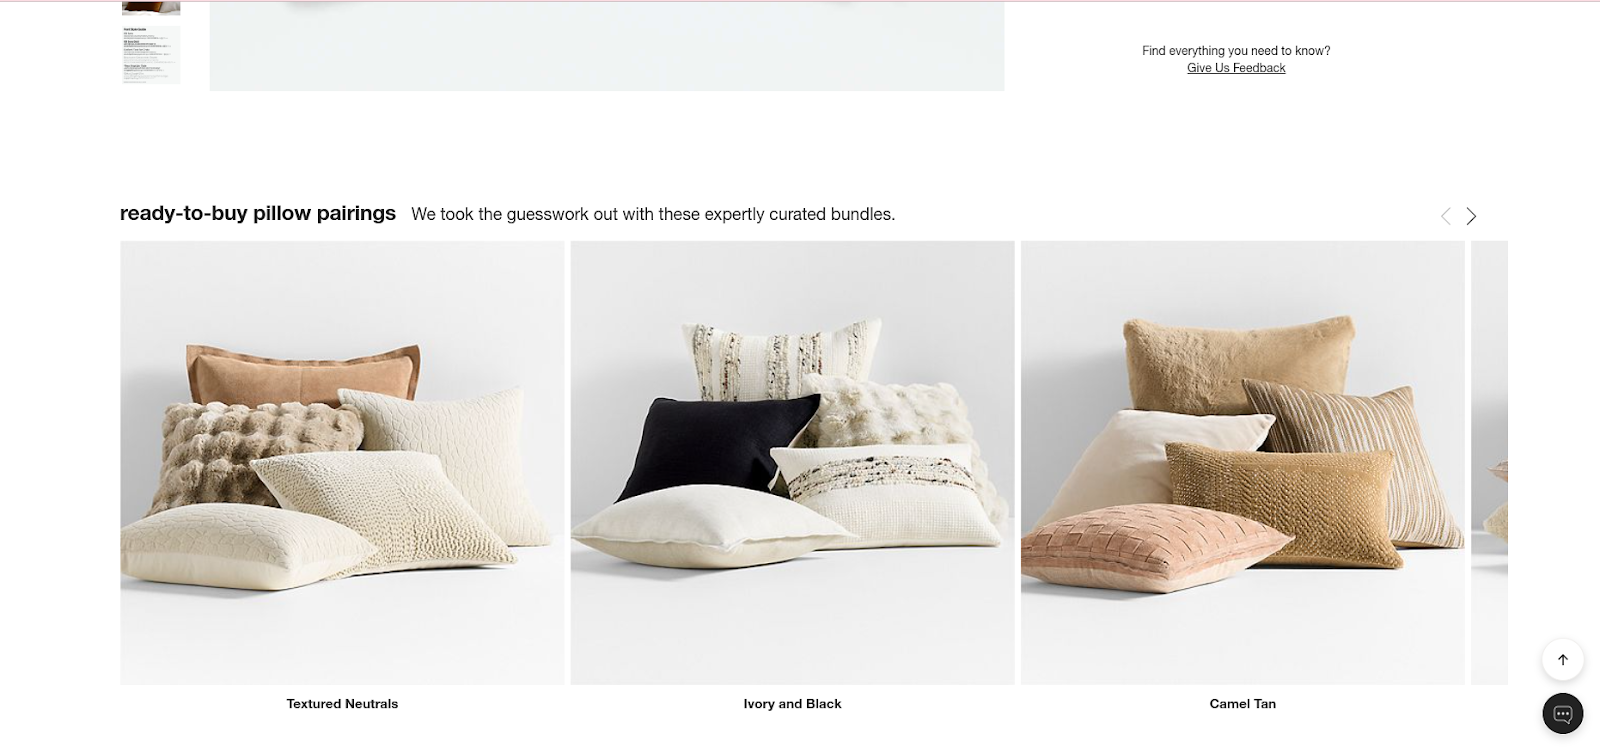Open the Give Us Feedback link
1600x753 pixels.
(1236, 68)
